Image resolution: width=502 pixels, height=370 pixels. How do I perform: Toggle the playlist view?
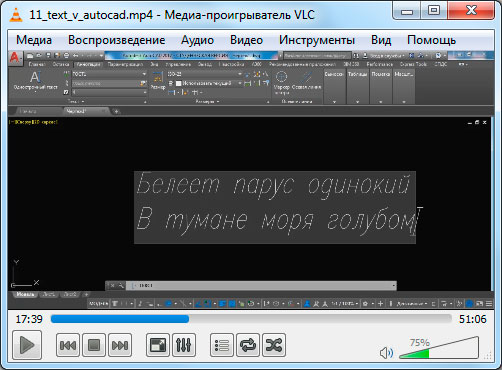coord(222,345)
